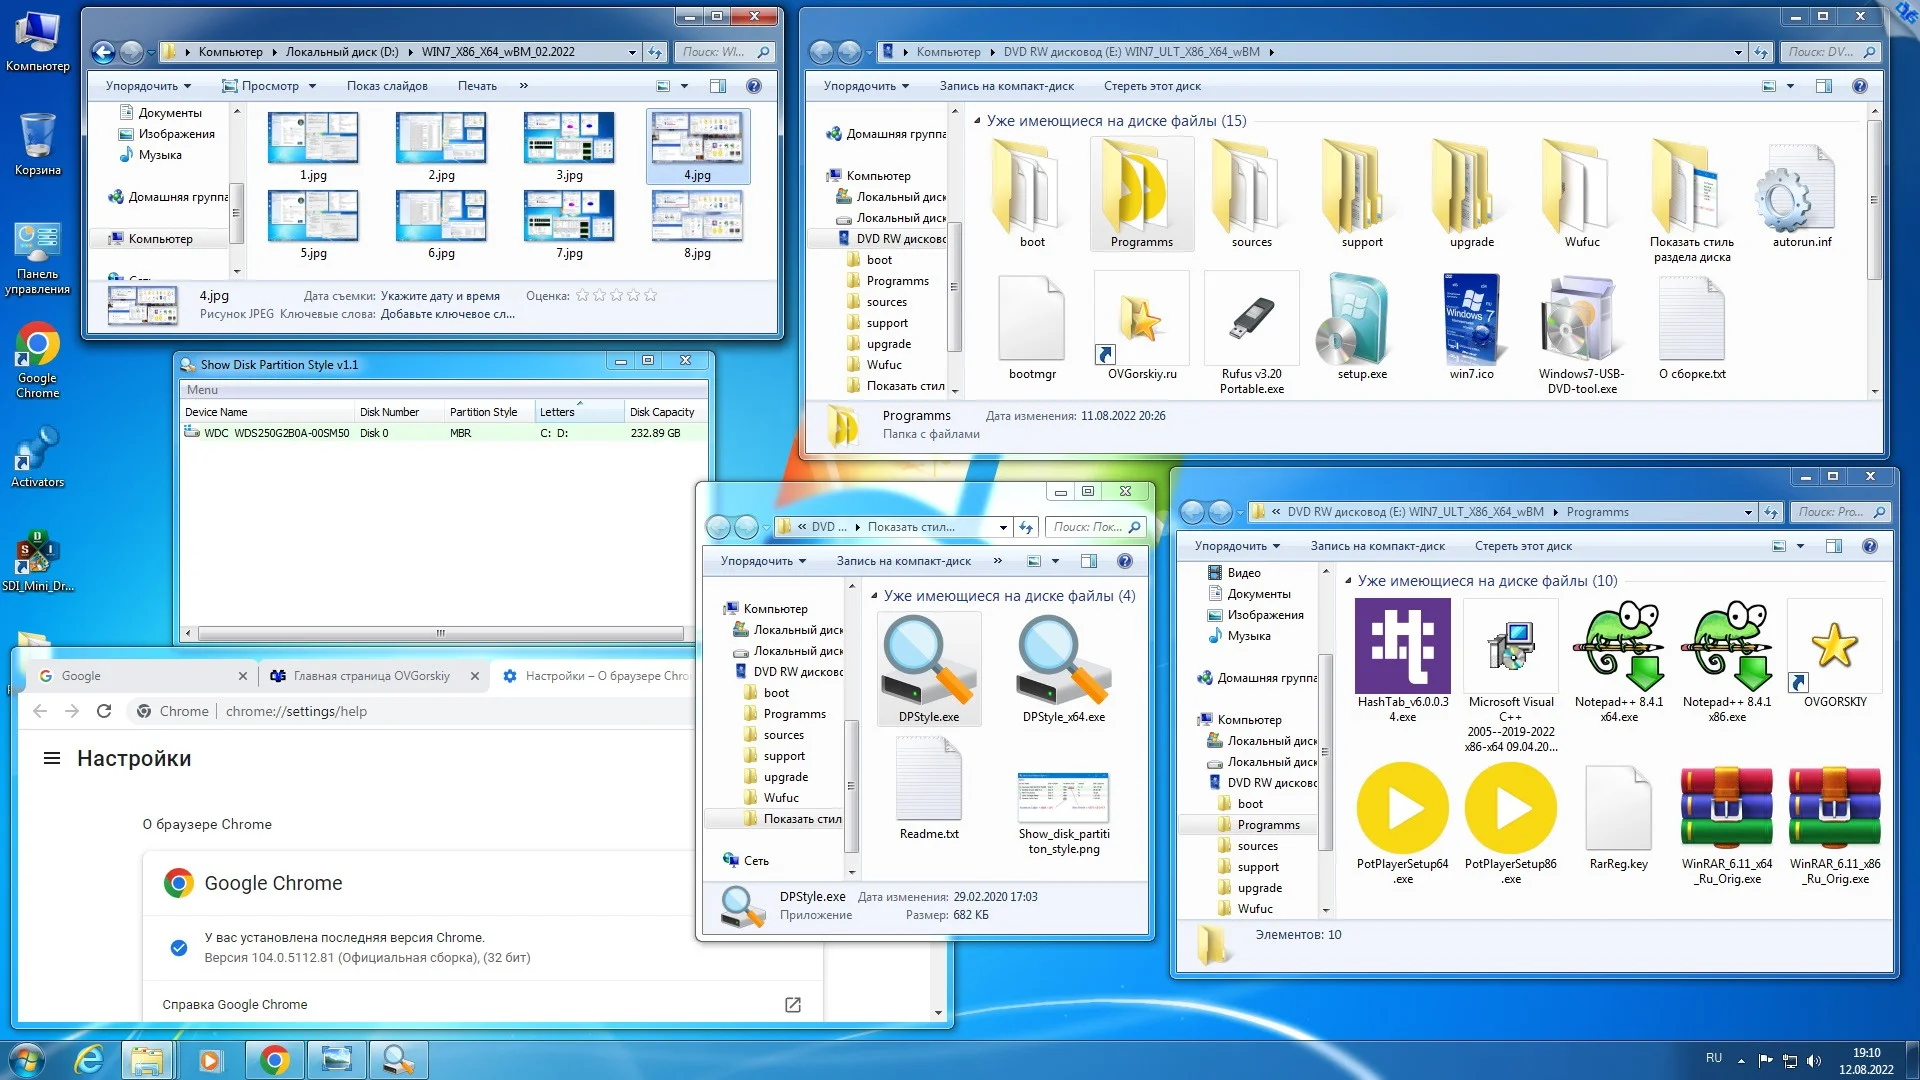The image size is (1920, 1080).
Task: Collapse 'Уже имеющиеся на диске файлы (15)' group
Action: [x=977, y=121]
